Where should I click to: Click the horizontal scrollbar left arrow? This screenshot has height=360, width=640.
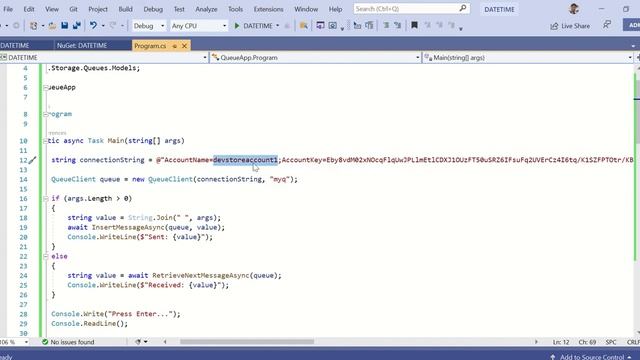pyautogui.click(x=165, y=342)
